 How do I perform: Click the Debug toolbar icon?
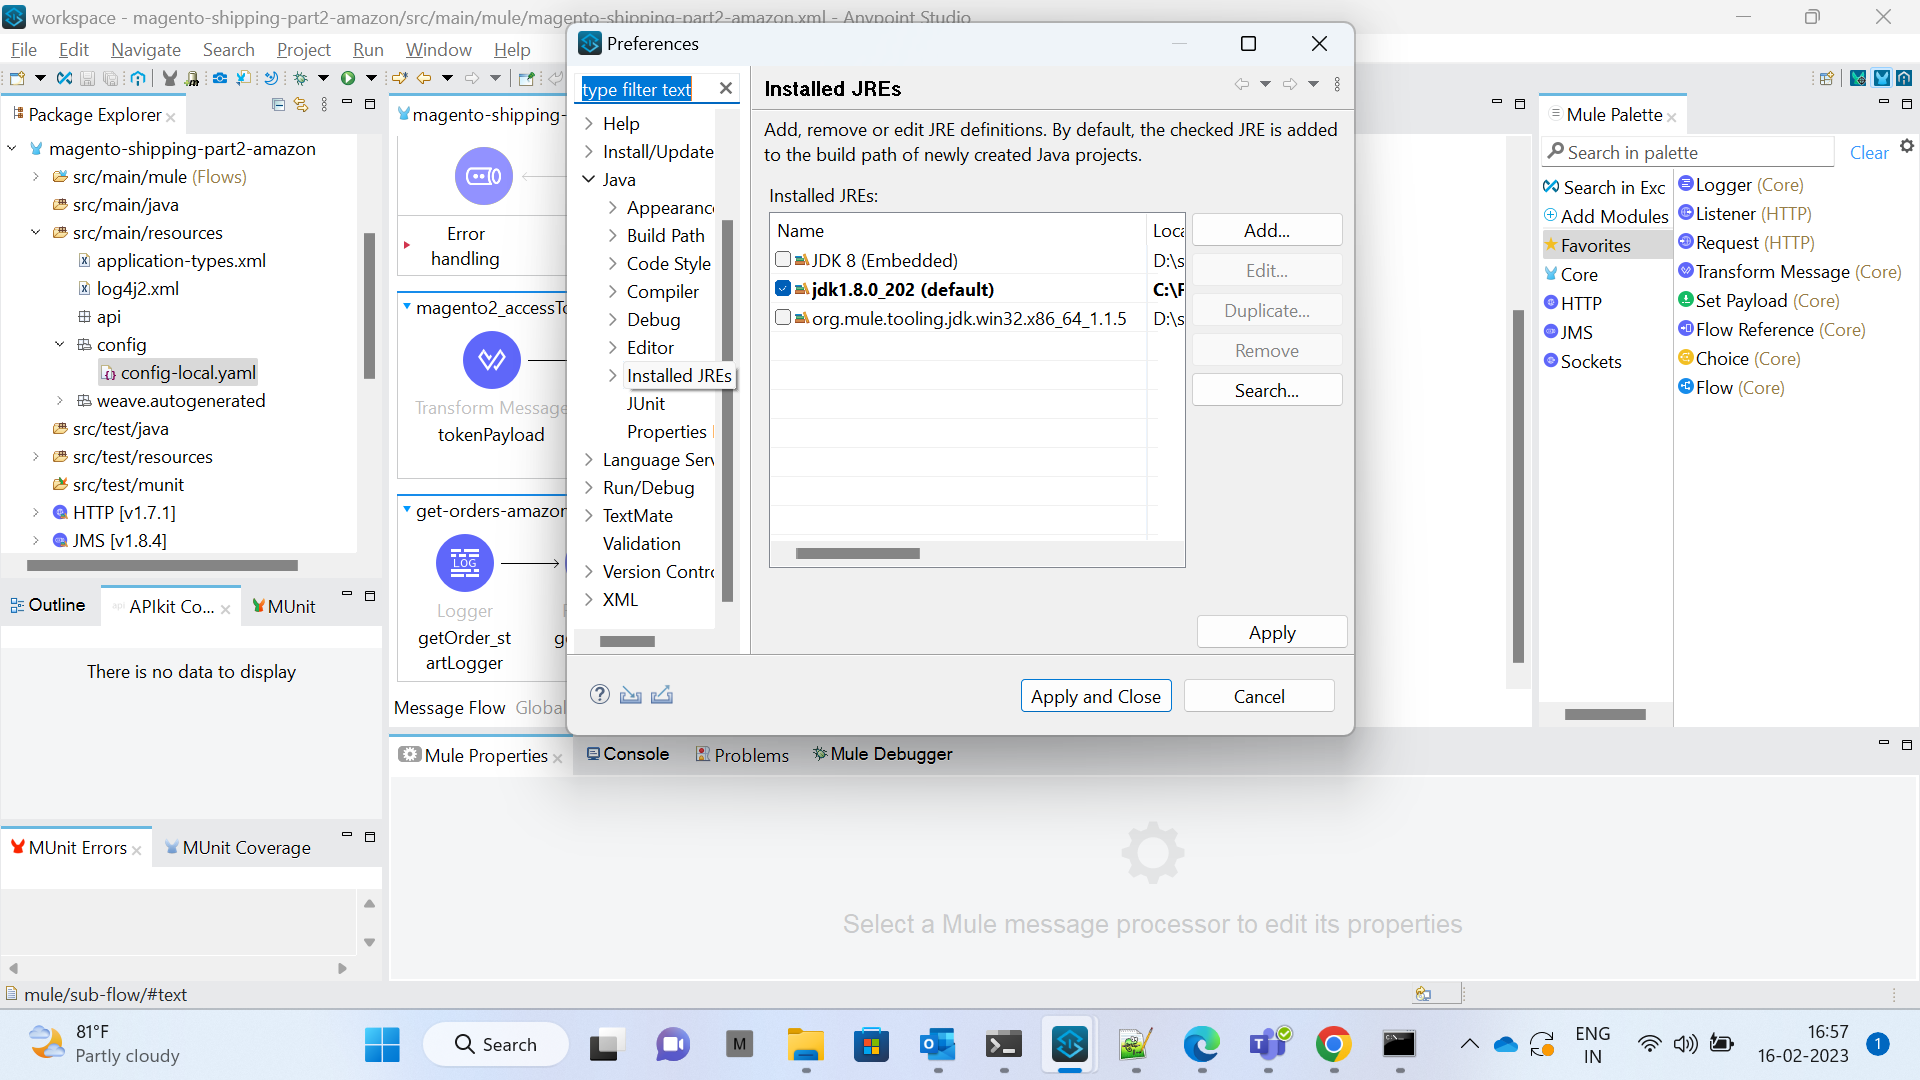pos(300,78)
